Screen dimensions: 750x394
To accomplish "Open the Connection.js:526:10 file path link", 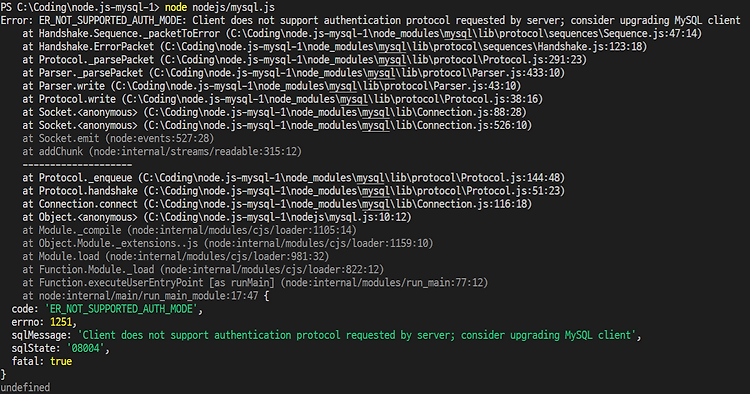I will pyautogui.click(x=338, y=125).
